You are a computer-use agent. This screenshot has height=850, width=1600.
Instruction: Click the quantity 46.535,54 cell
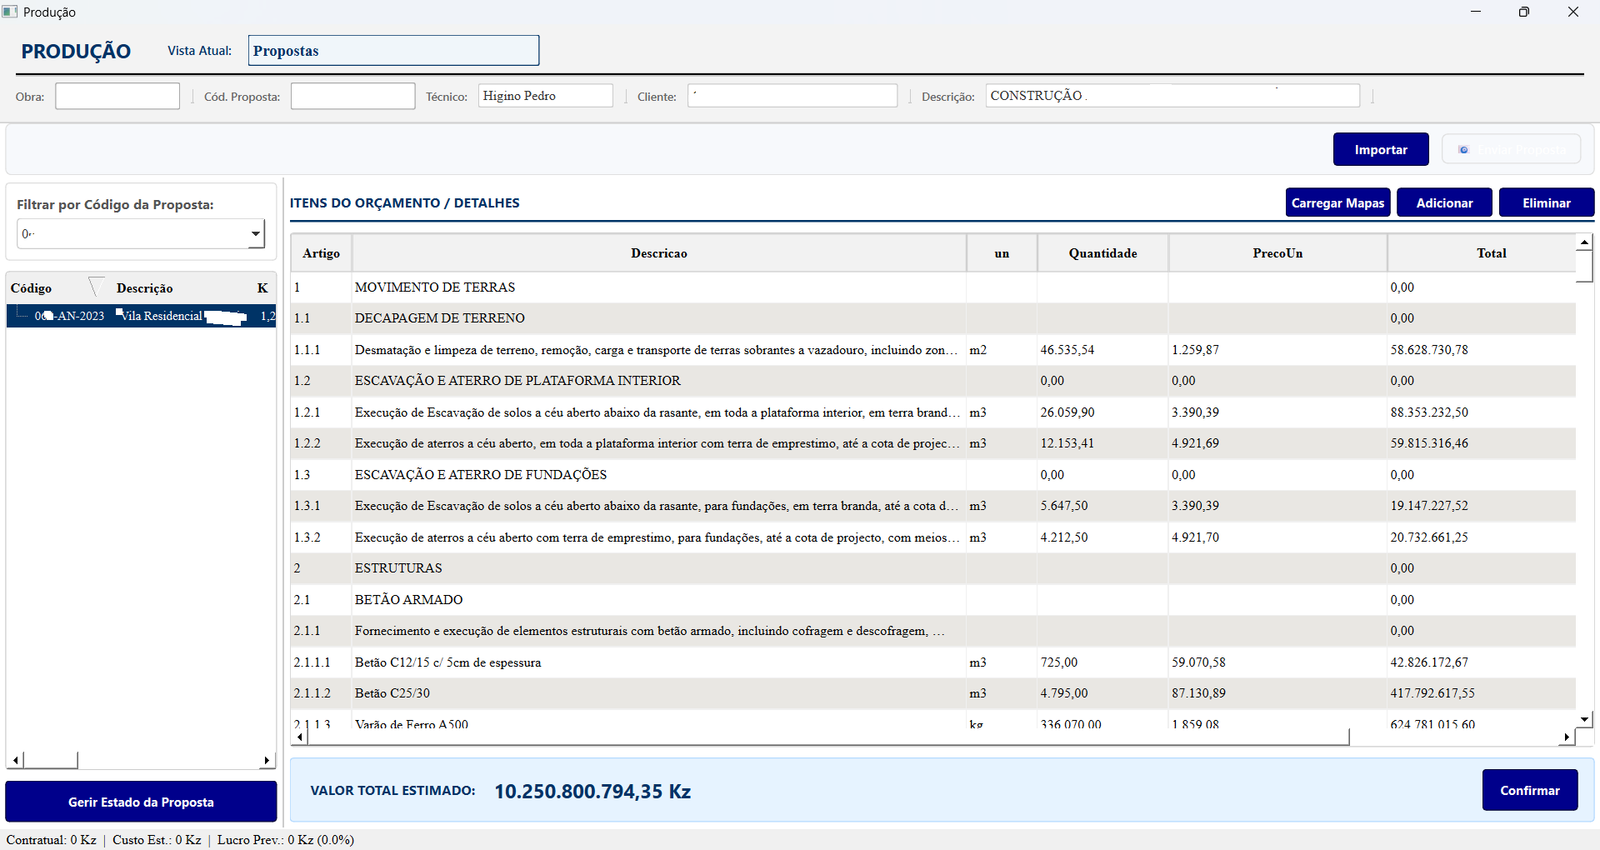click(x=1103, y=350)
